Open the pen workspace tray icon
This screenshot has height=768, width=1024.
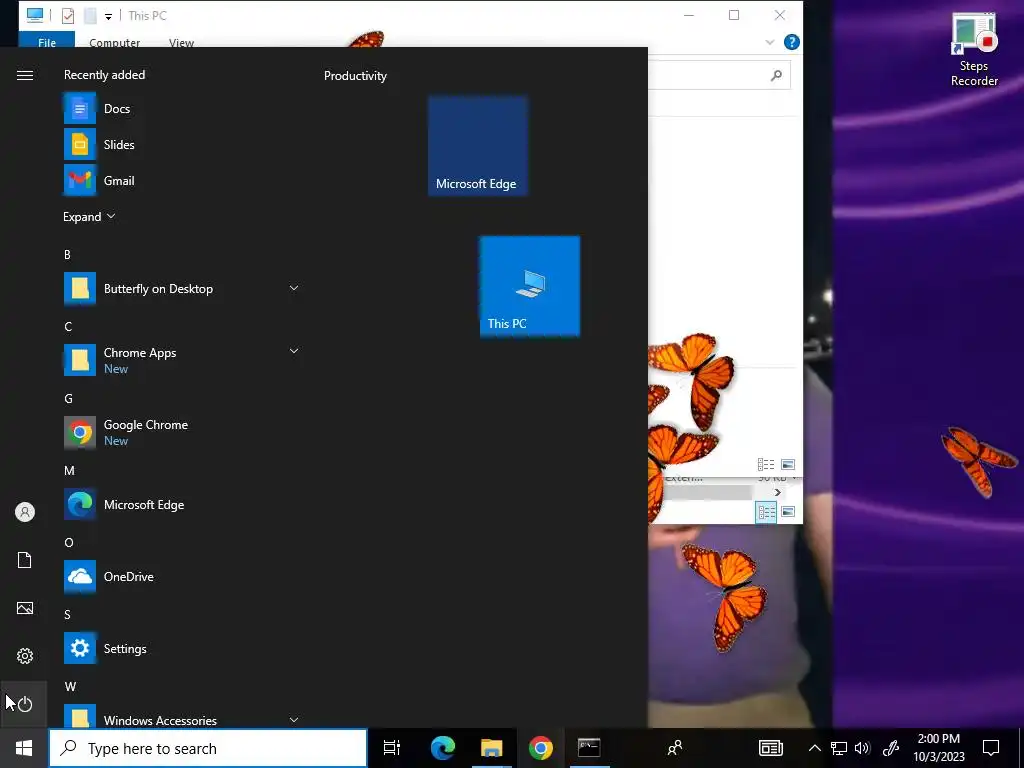pos(891,748)
